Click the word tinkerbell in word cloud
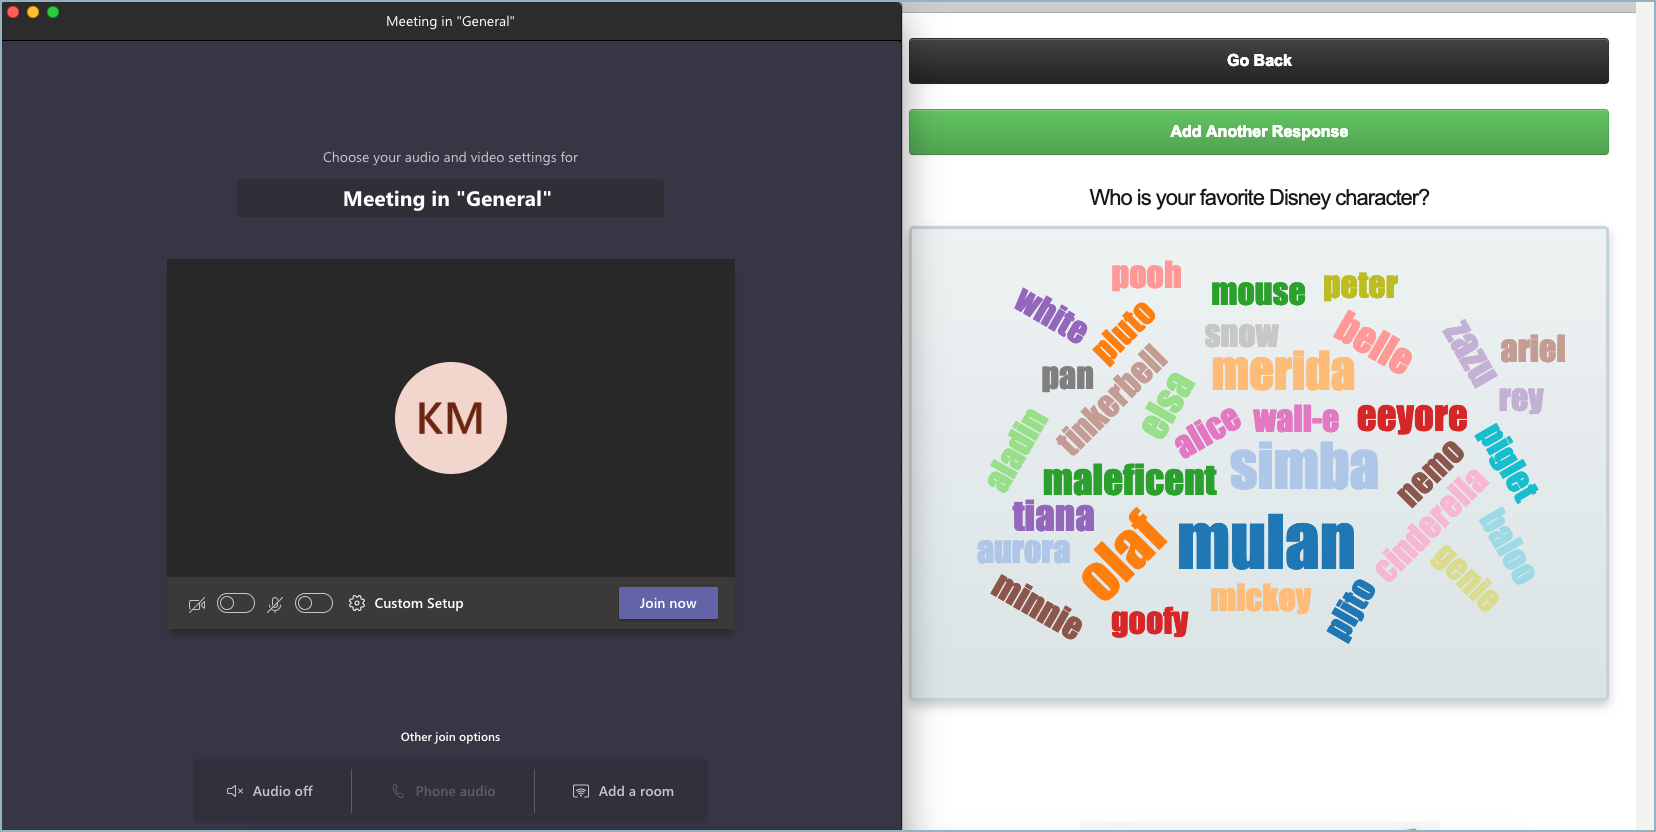The height and width of the screenshot is (832, 1656). [1113, 400]
